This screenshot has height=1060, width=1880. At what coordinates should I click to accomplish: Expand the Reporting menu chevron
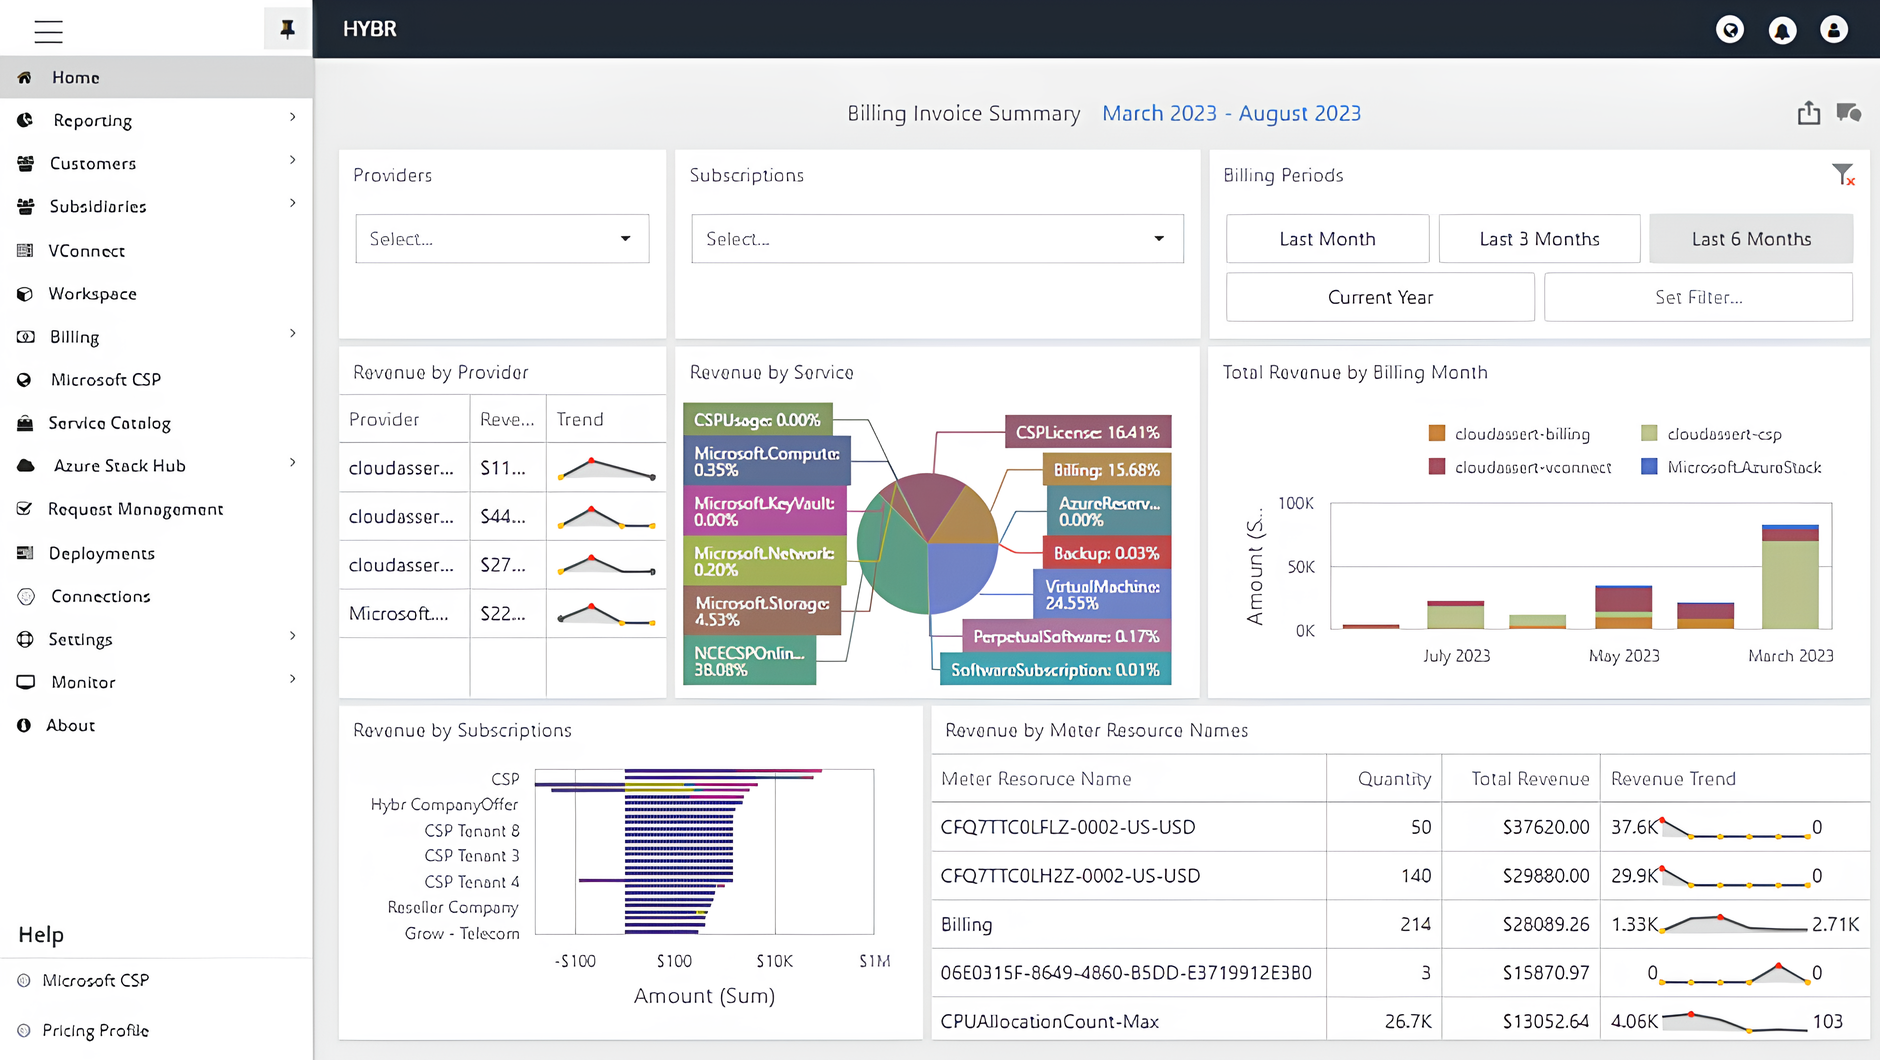(292, 118)
